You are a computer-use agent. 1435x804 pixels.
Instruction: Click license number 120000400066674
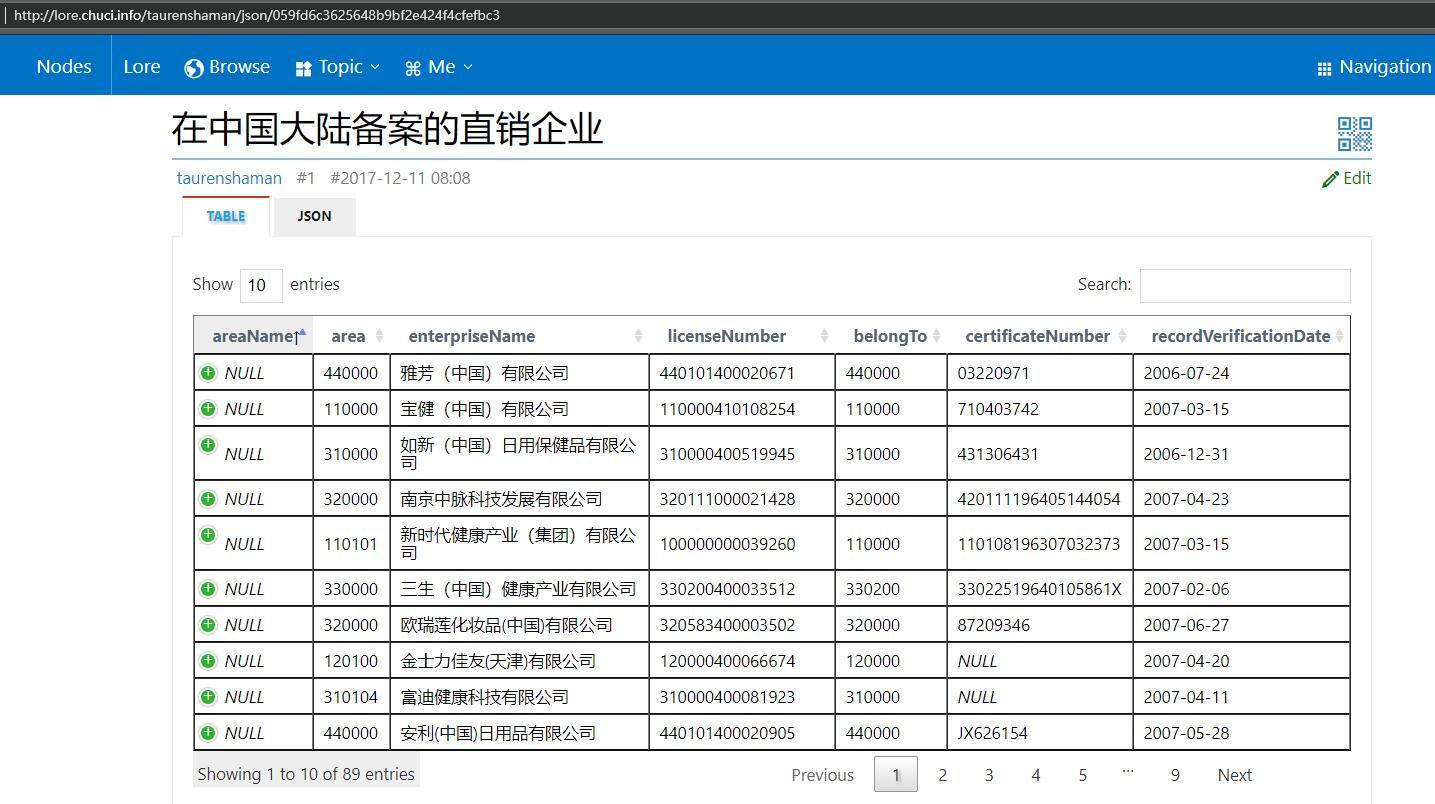[x=727, y=661]
